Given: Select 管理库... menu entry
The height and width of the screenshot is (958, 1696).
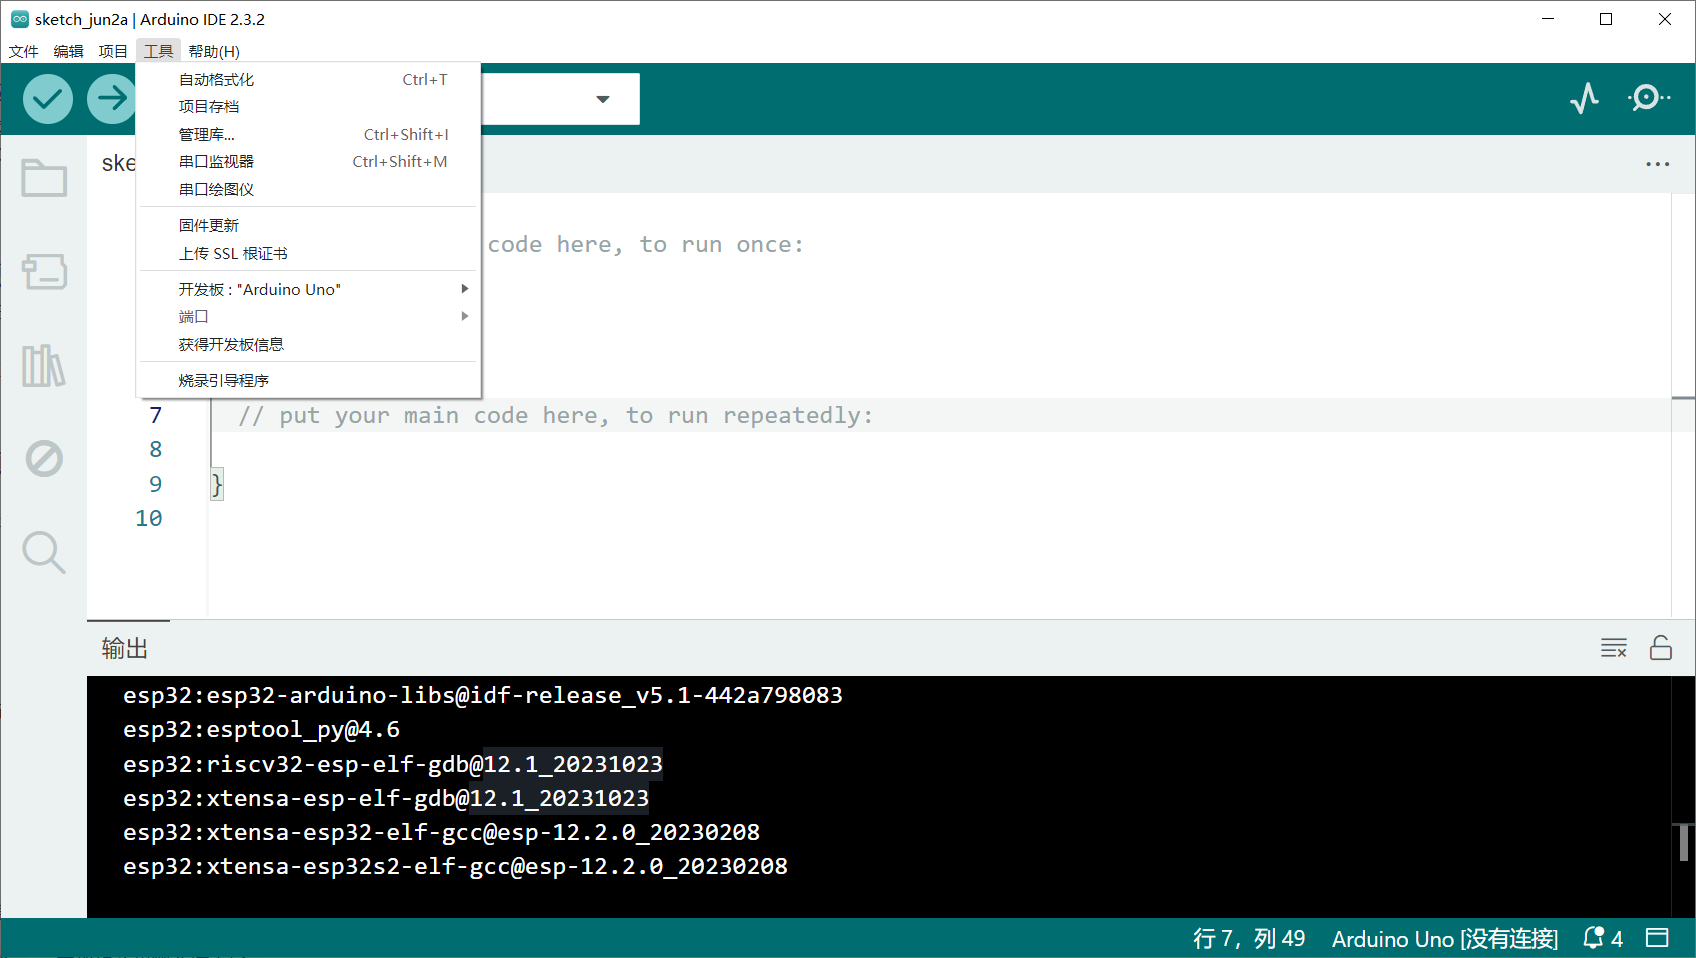Looking at the screenshot, I should pos(308,134).
